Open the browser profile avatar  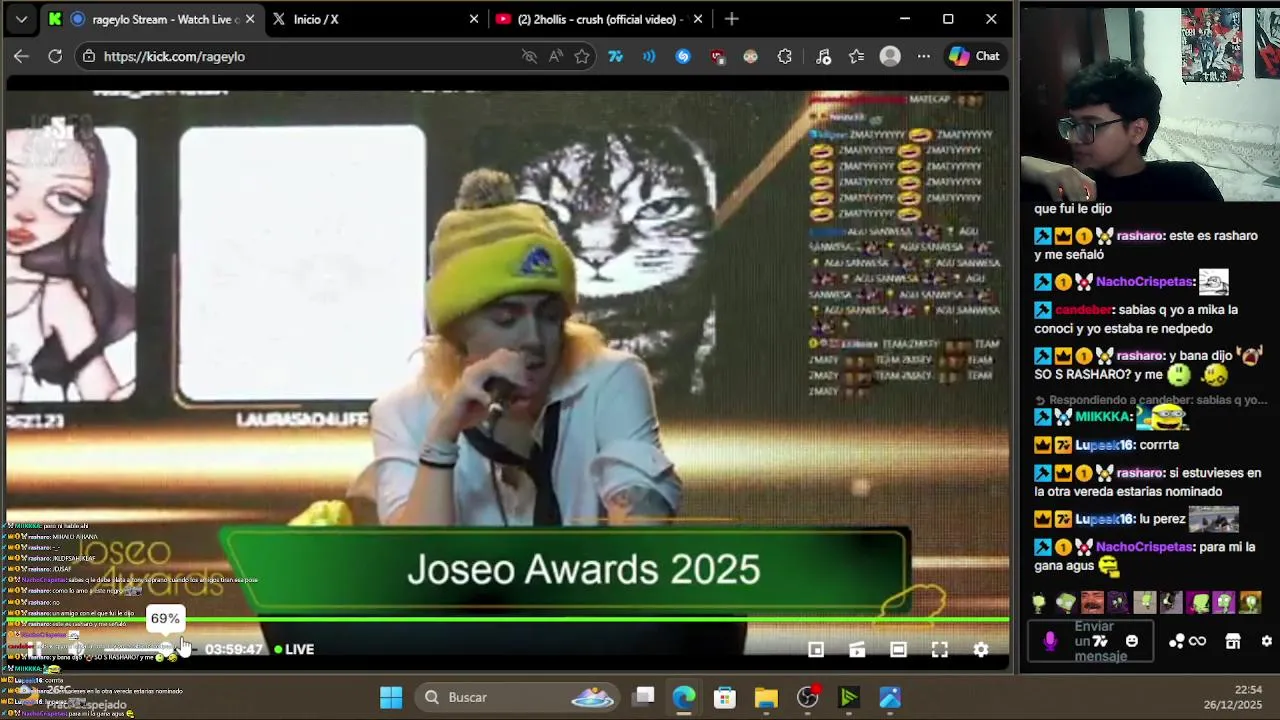[890, 56]
